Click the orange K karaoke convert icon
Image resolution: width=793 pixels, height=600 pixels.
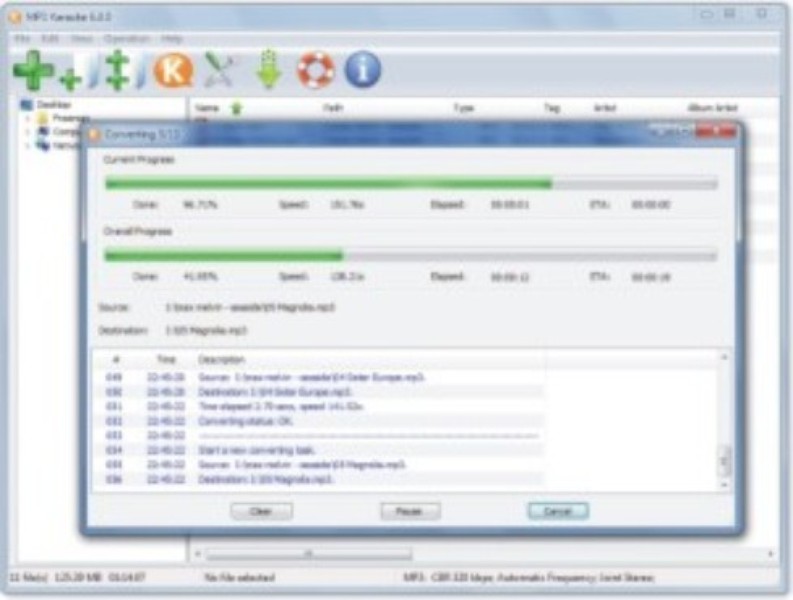click(173, 70)
